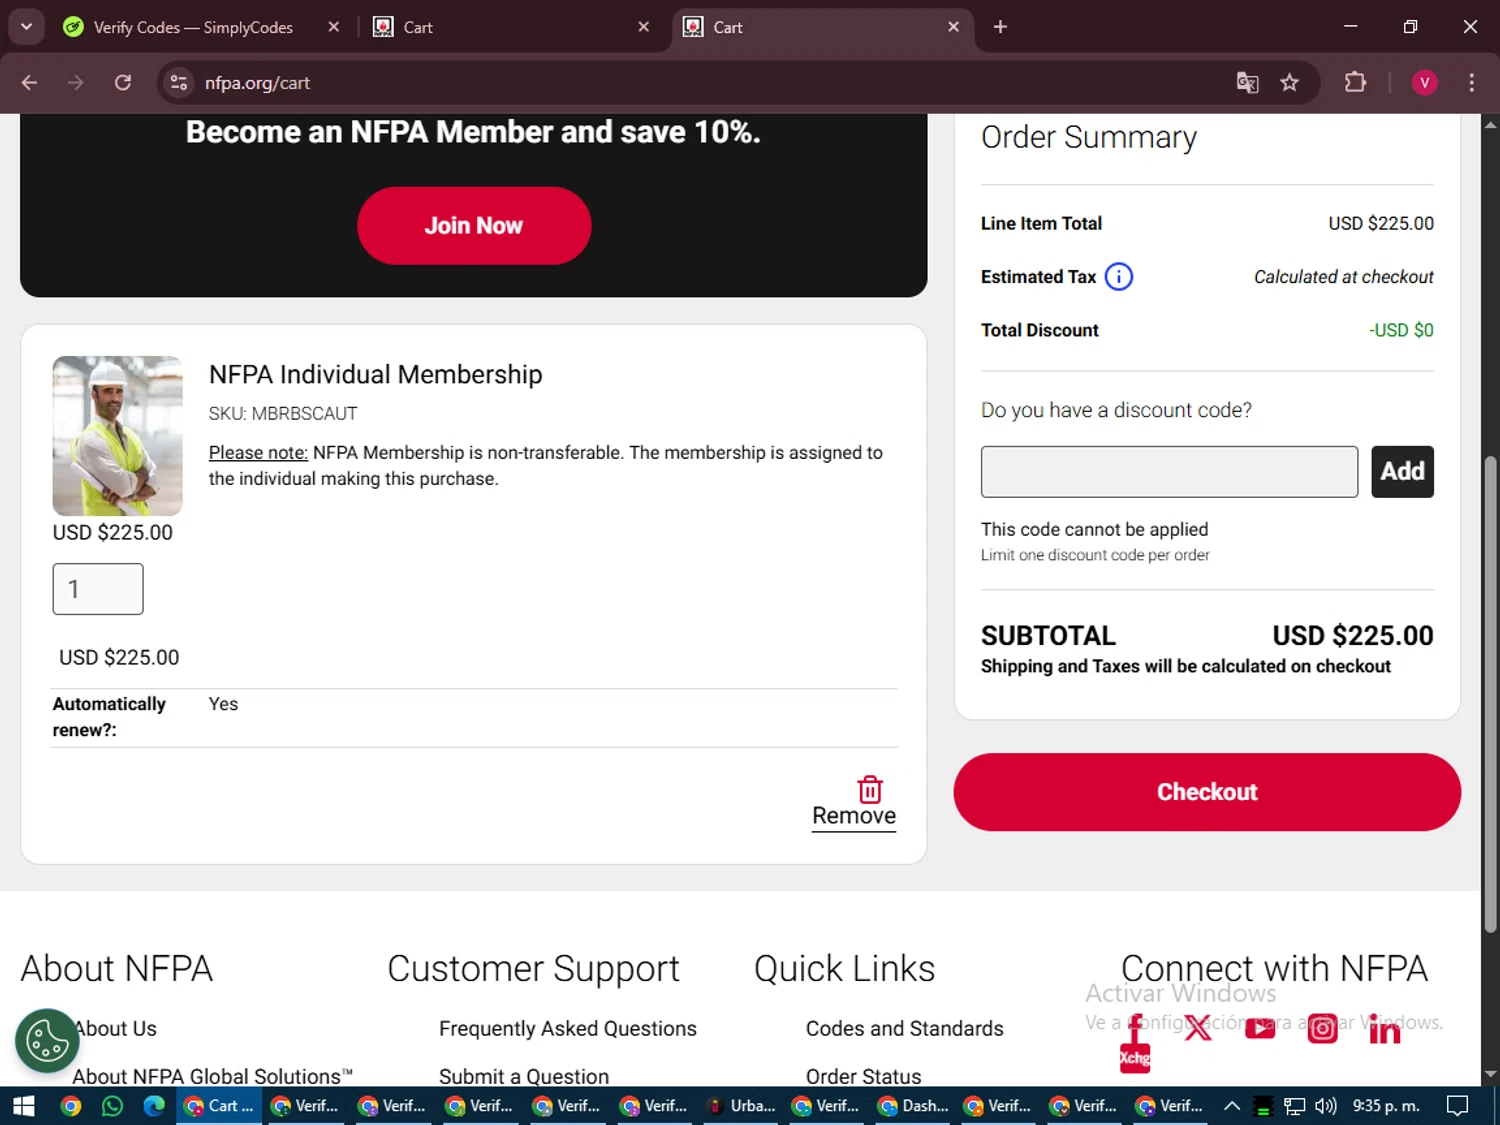Open WhatsApp from the taskbar
The image size is (1500, 1125).
pos(112,1106)
